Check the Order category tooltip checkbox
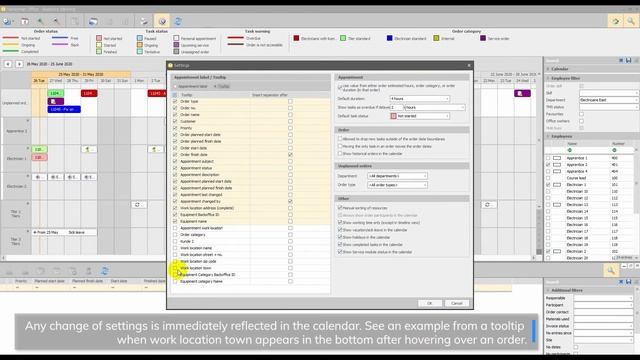Viewport: 640px width, 360px height. coord(175,235)
